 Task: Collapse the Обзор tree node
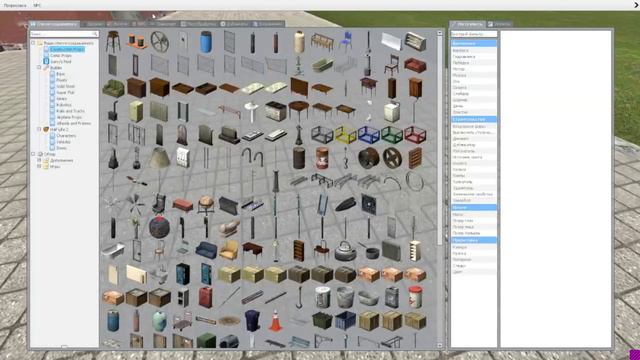(33, 154)
